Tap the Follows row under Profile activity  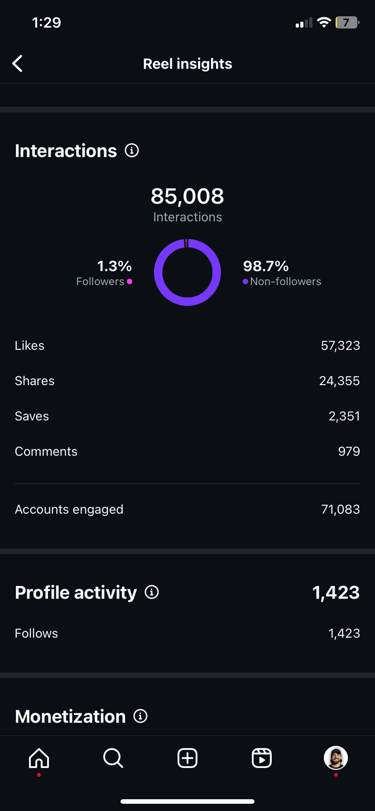(187, 633)
